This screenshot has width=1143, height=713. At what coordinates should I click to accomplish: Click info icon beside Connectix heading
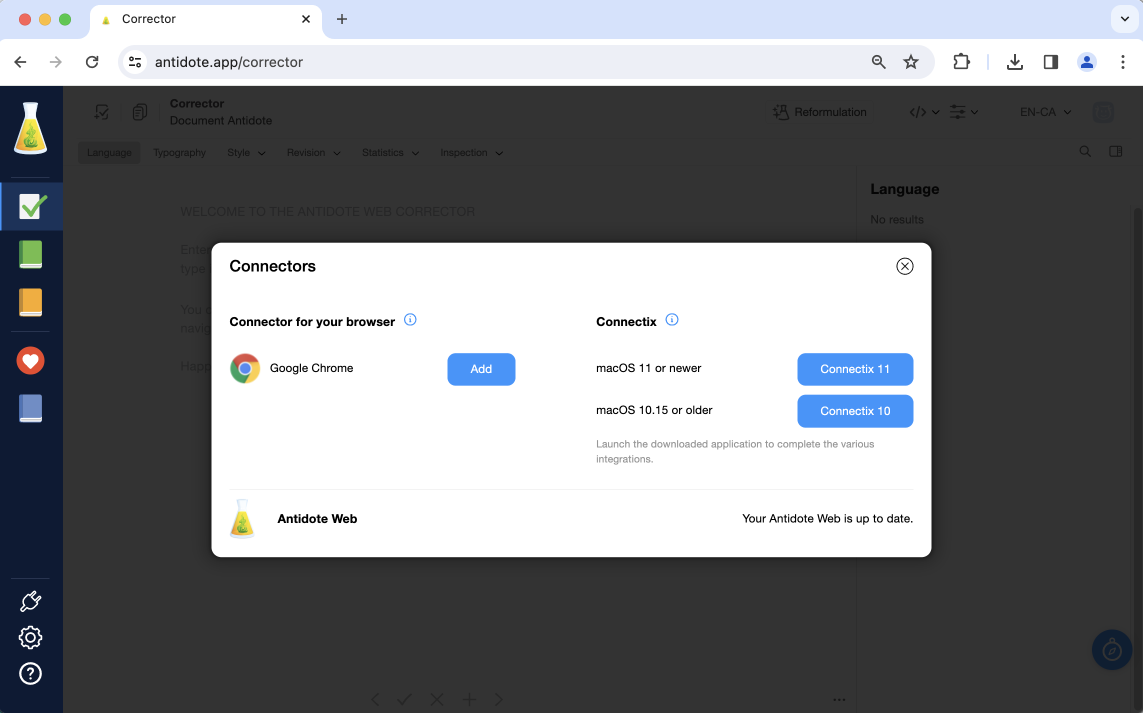(672, 319)
